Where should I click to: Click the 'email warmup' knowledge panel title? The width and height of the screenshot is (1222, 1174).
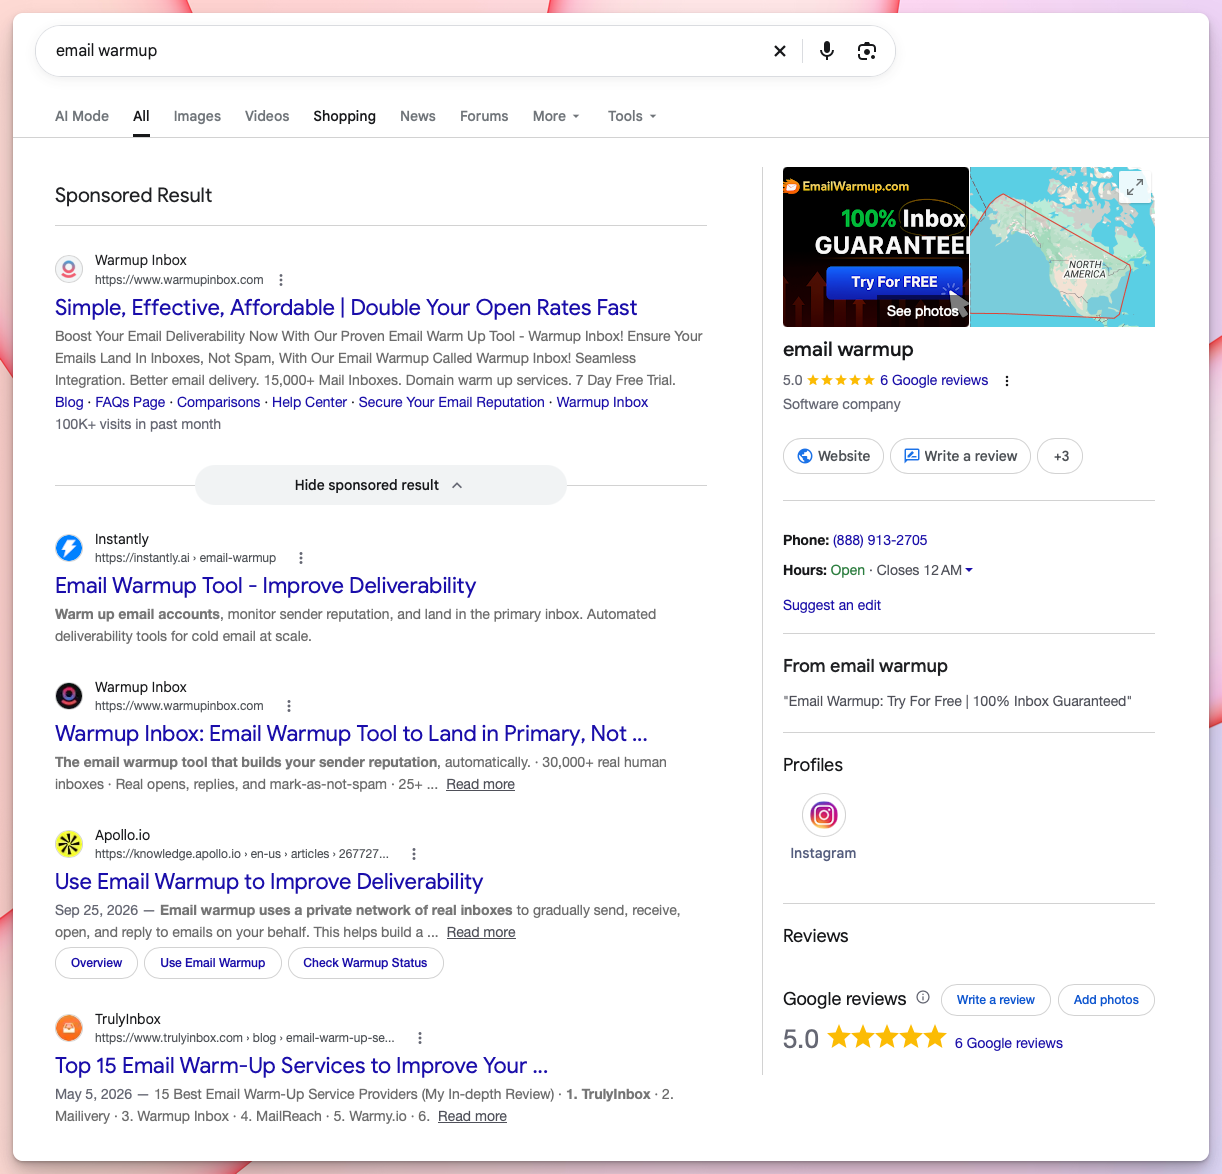[x=848, y=349]
